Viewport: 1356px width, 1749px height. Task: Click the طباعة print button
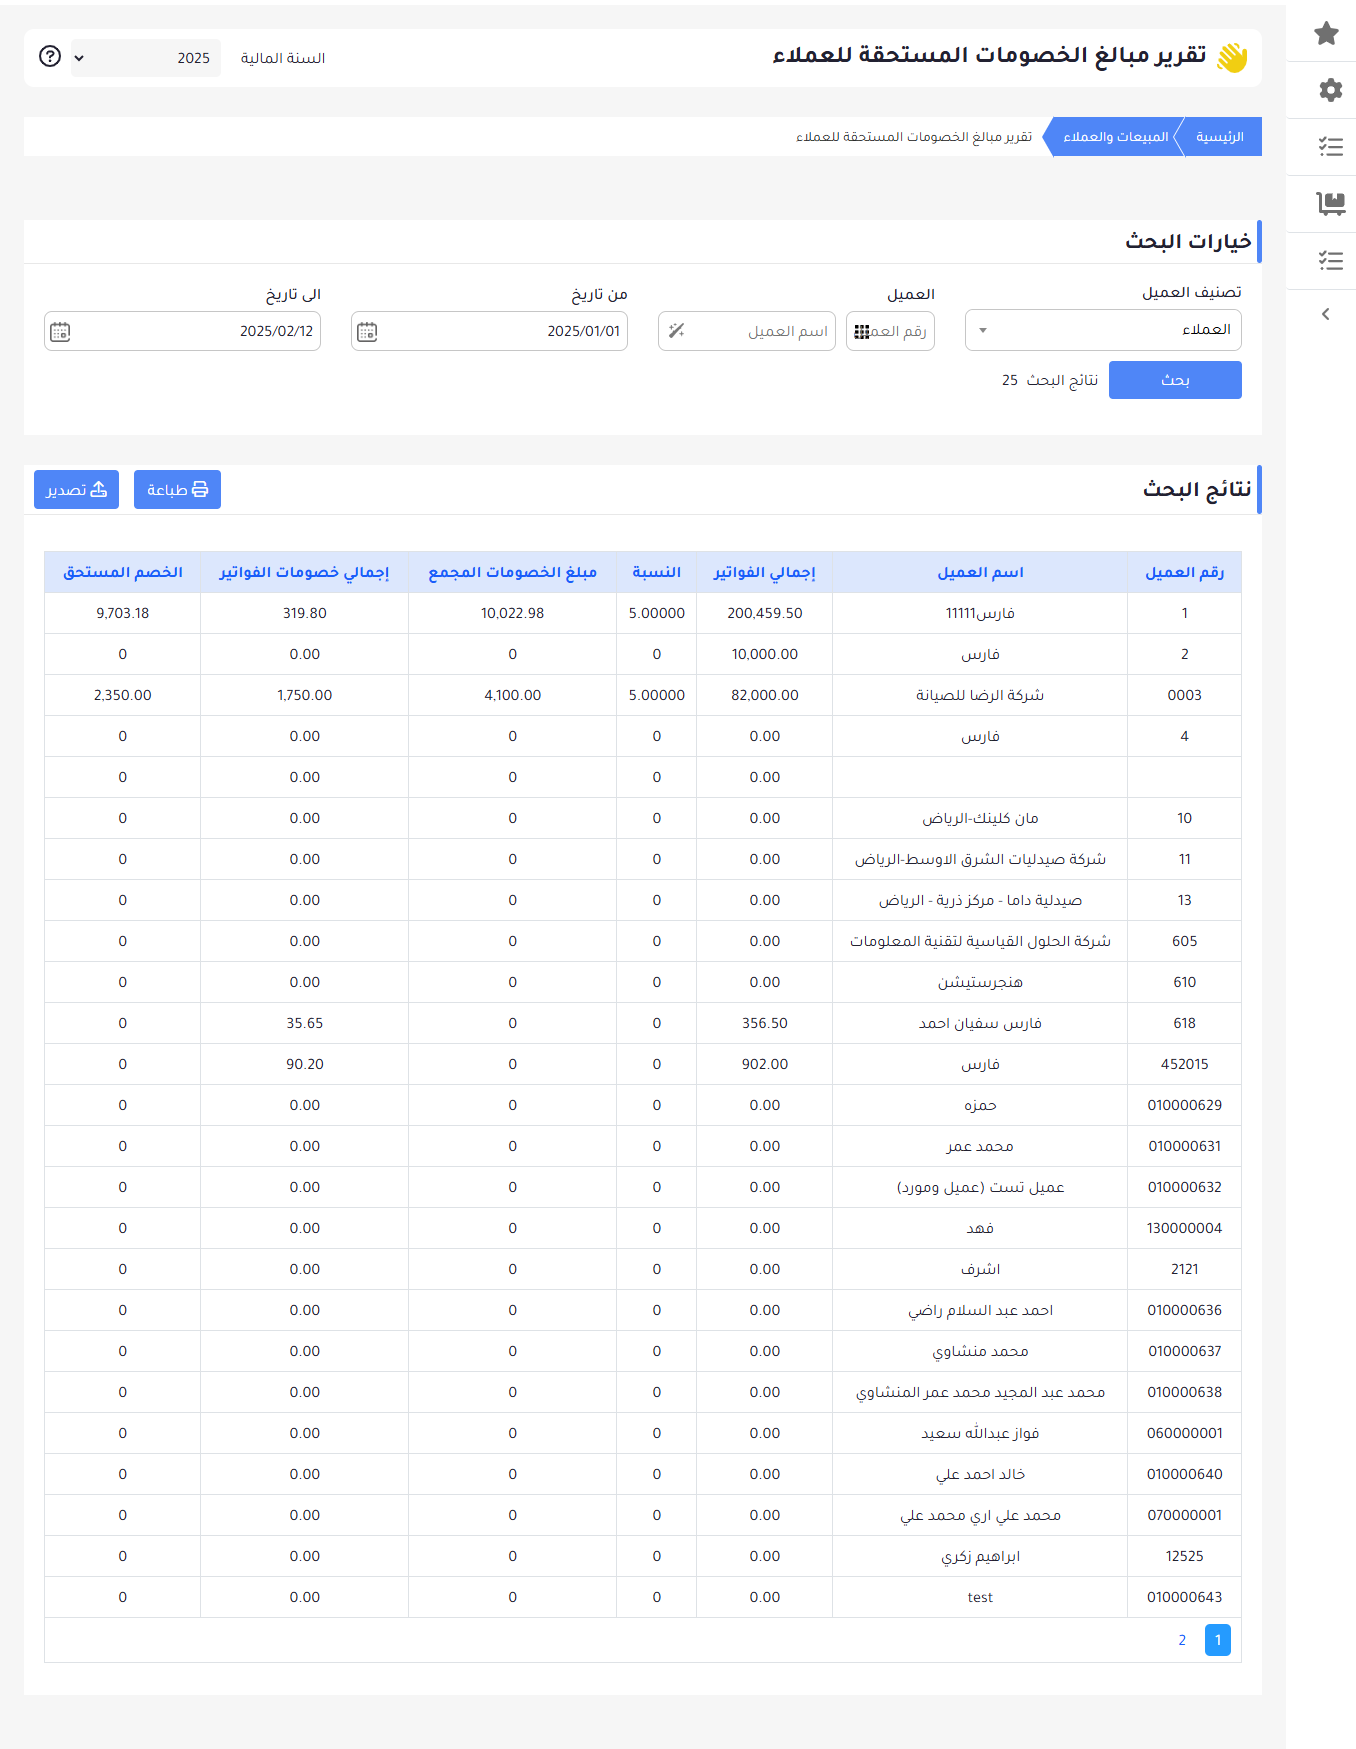(x=177, y=490)
